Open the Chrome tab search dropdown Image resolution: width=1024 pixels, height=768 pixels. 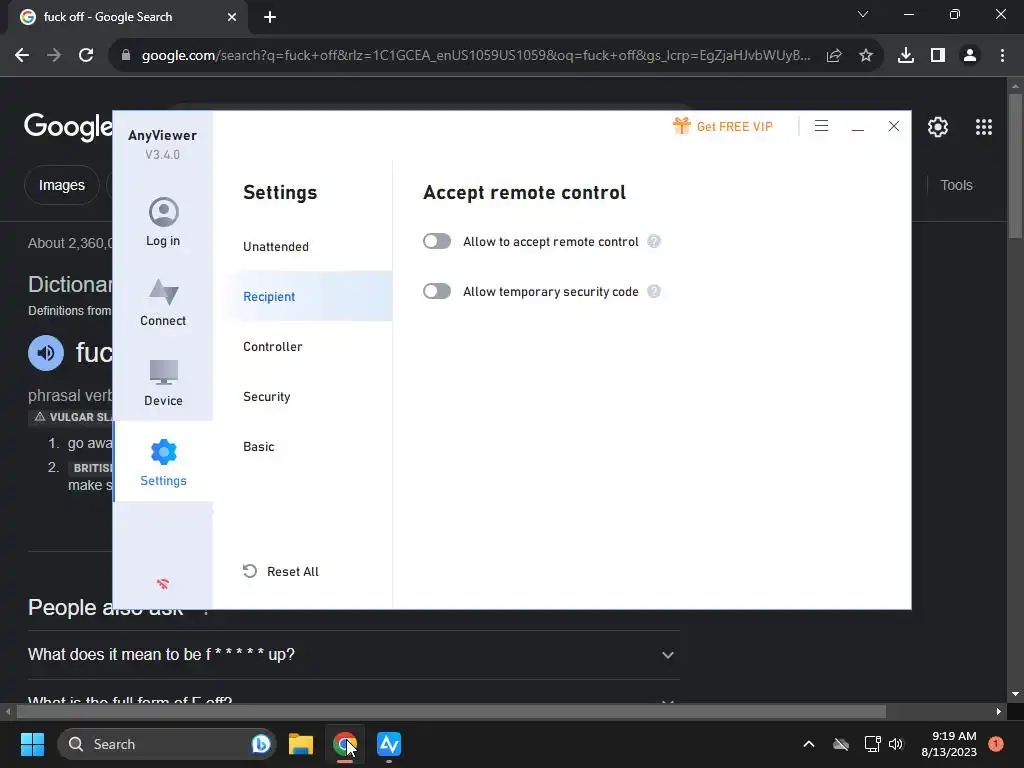[x=863, y=14]
